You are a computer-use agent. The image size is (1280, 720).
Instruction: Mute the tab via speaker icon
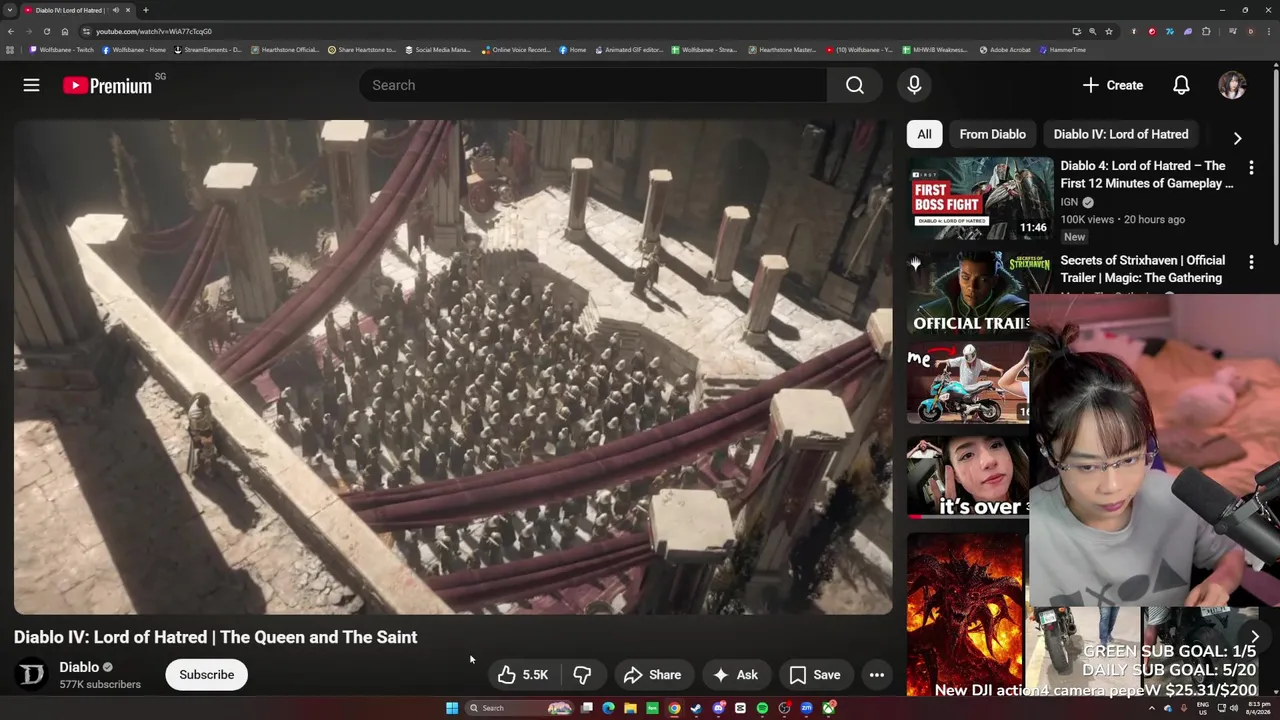pyautogui.click(x=115, y=10)
